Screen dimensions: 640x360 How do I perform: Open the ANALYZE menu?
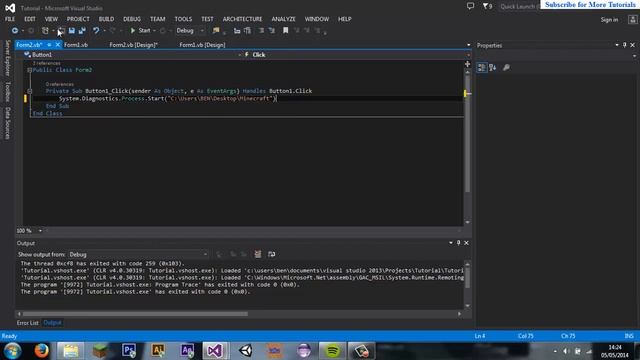tap(283, 19)
